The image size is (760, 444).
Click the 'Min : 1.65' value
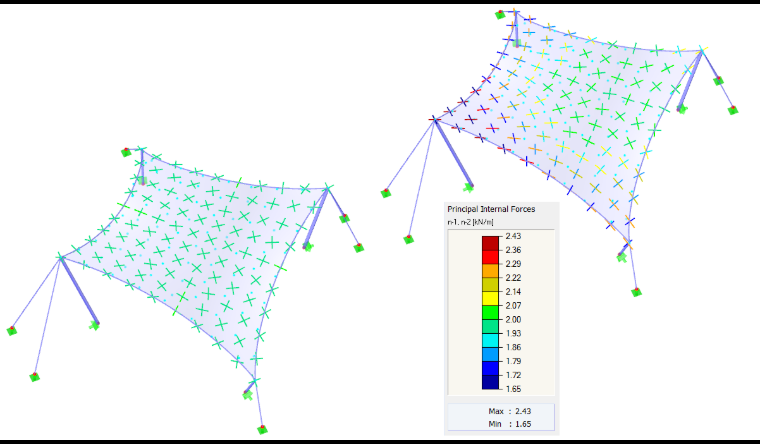pyautogui.click(x=509, y=424)
